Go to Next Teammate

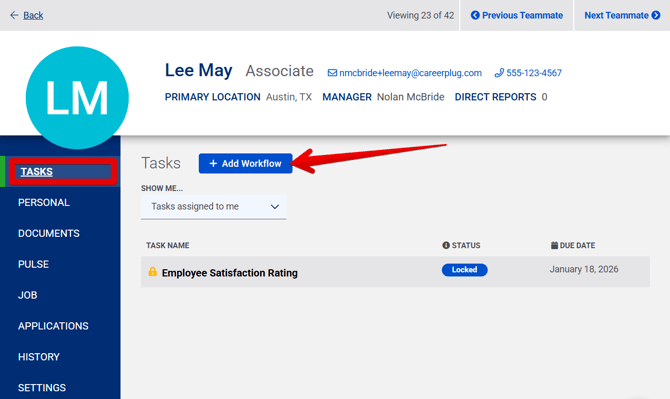[x=622, y=15]
